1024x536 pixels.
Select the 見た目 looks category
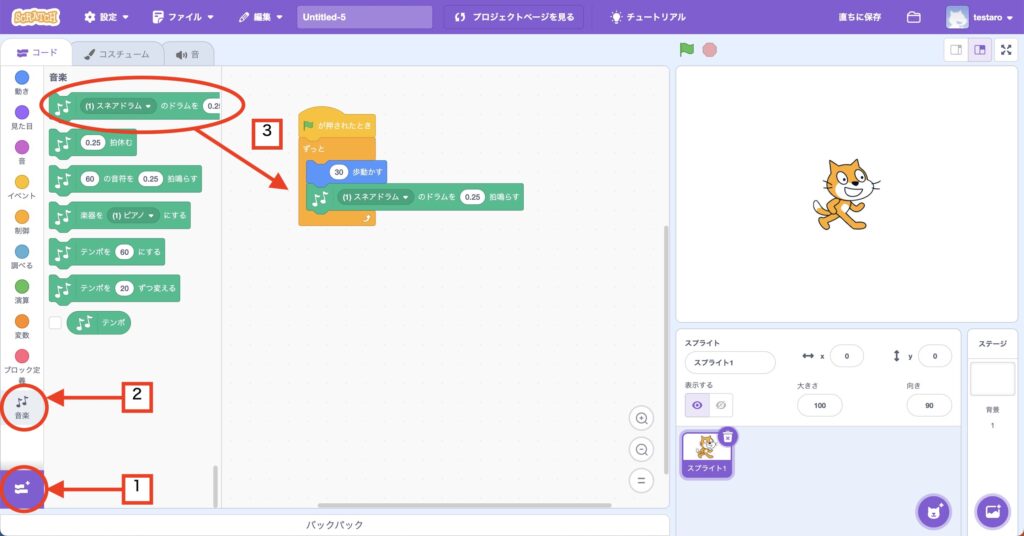tap(22, 118)
